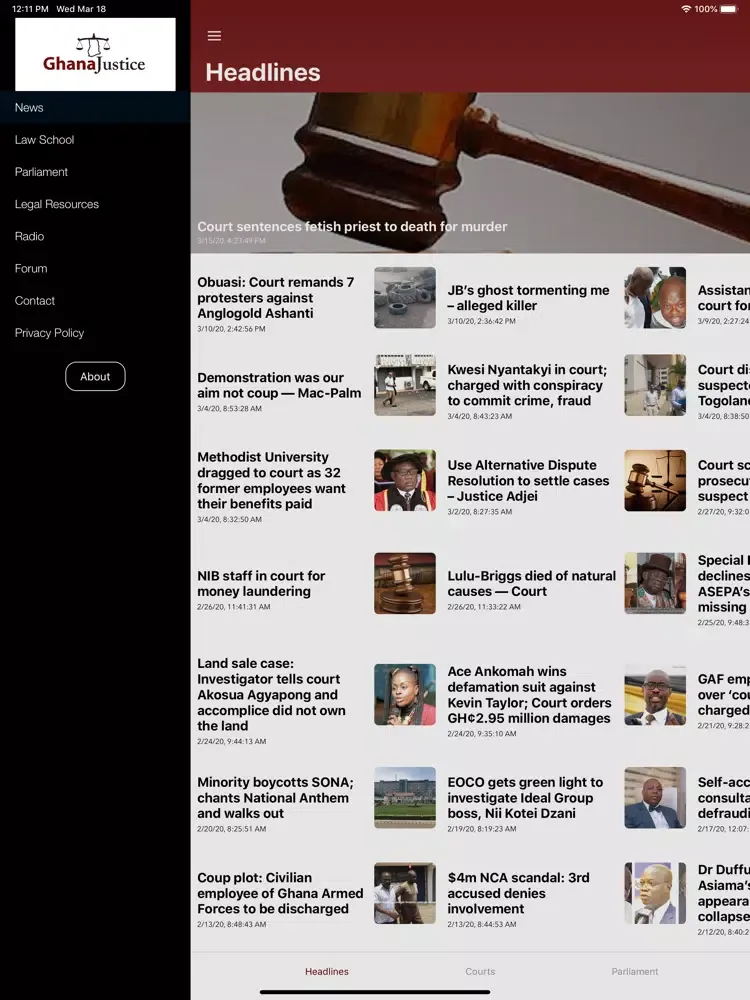
Task: Check the battery status icon
Action: (x=728, y=9)
